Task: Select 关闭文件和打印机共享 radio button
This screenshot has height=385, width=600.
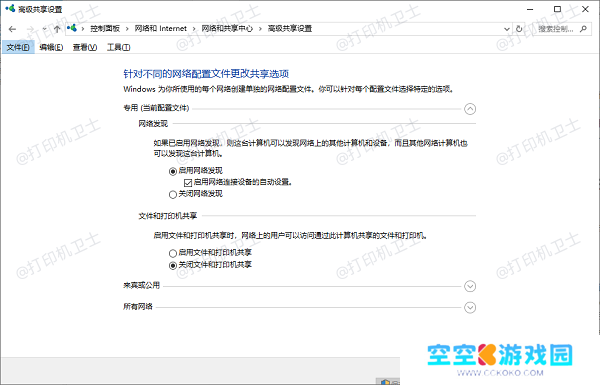Action: point(173,265)
